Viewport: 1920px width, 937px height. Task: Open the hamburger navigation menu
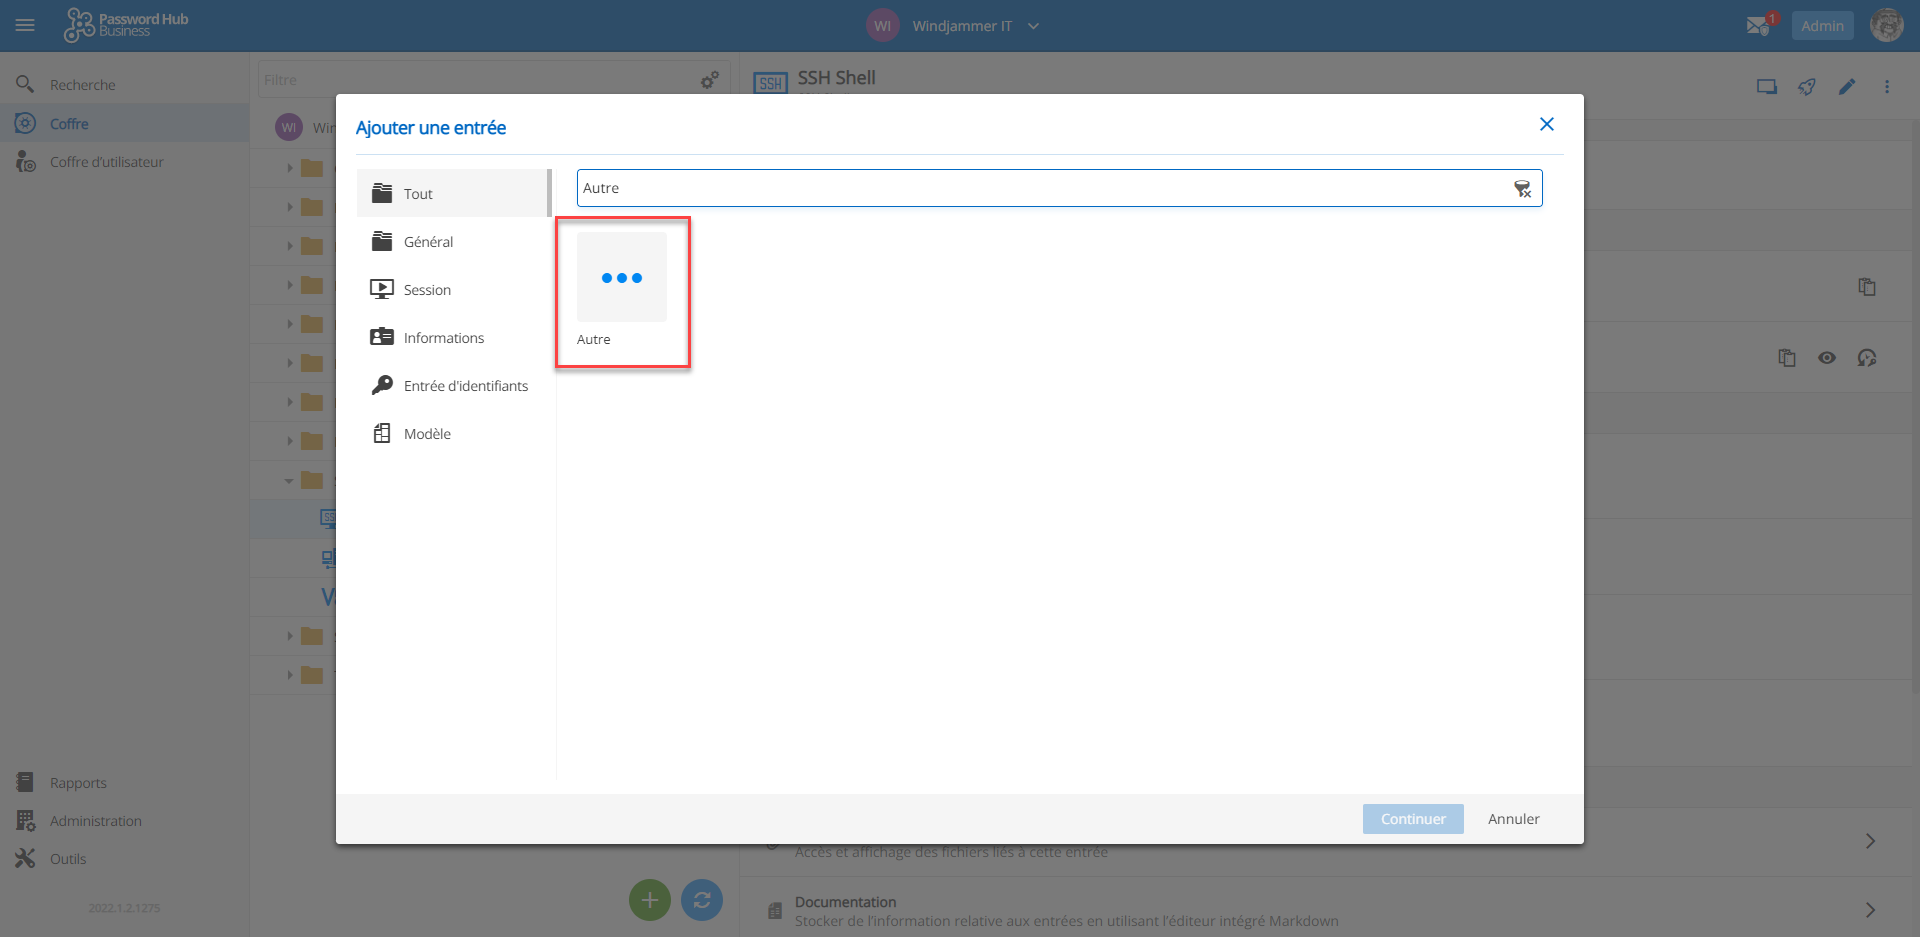[x=25, y=26]
